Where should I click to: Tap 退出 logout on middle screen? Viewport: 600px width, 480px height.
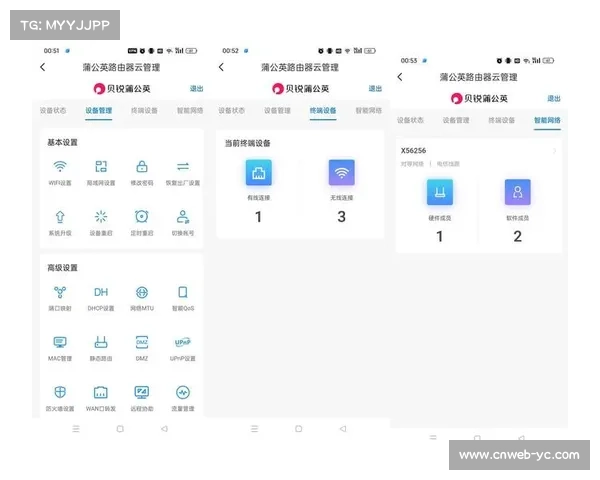click(375, 89)
